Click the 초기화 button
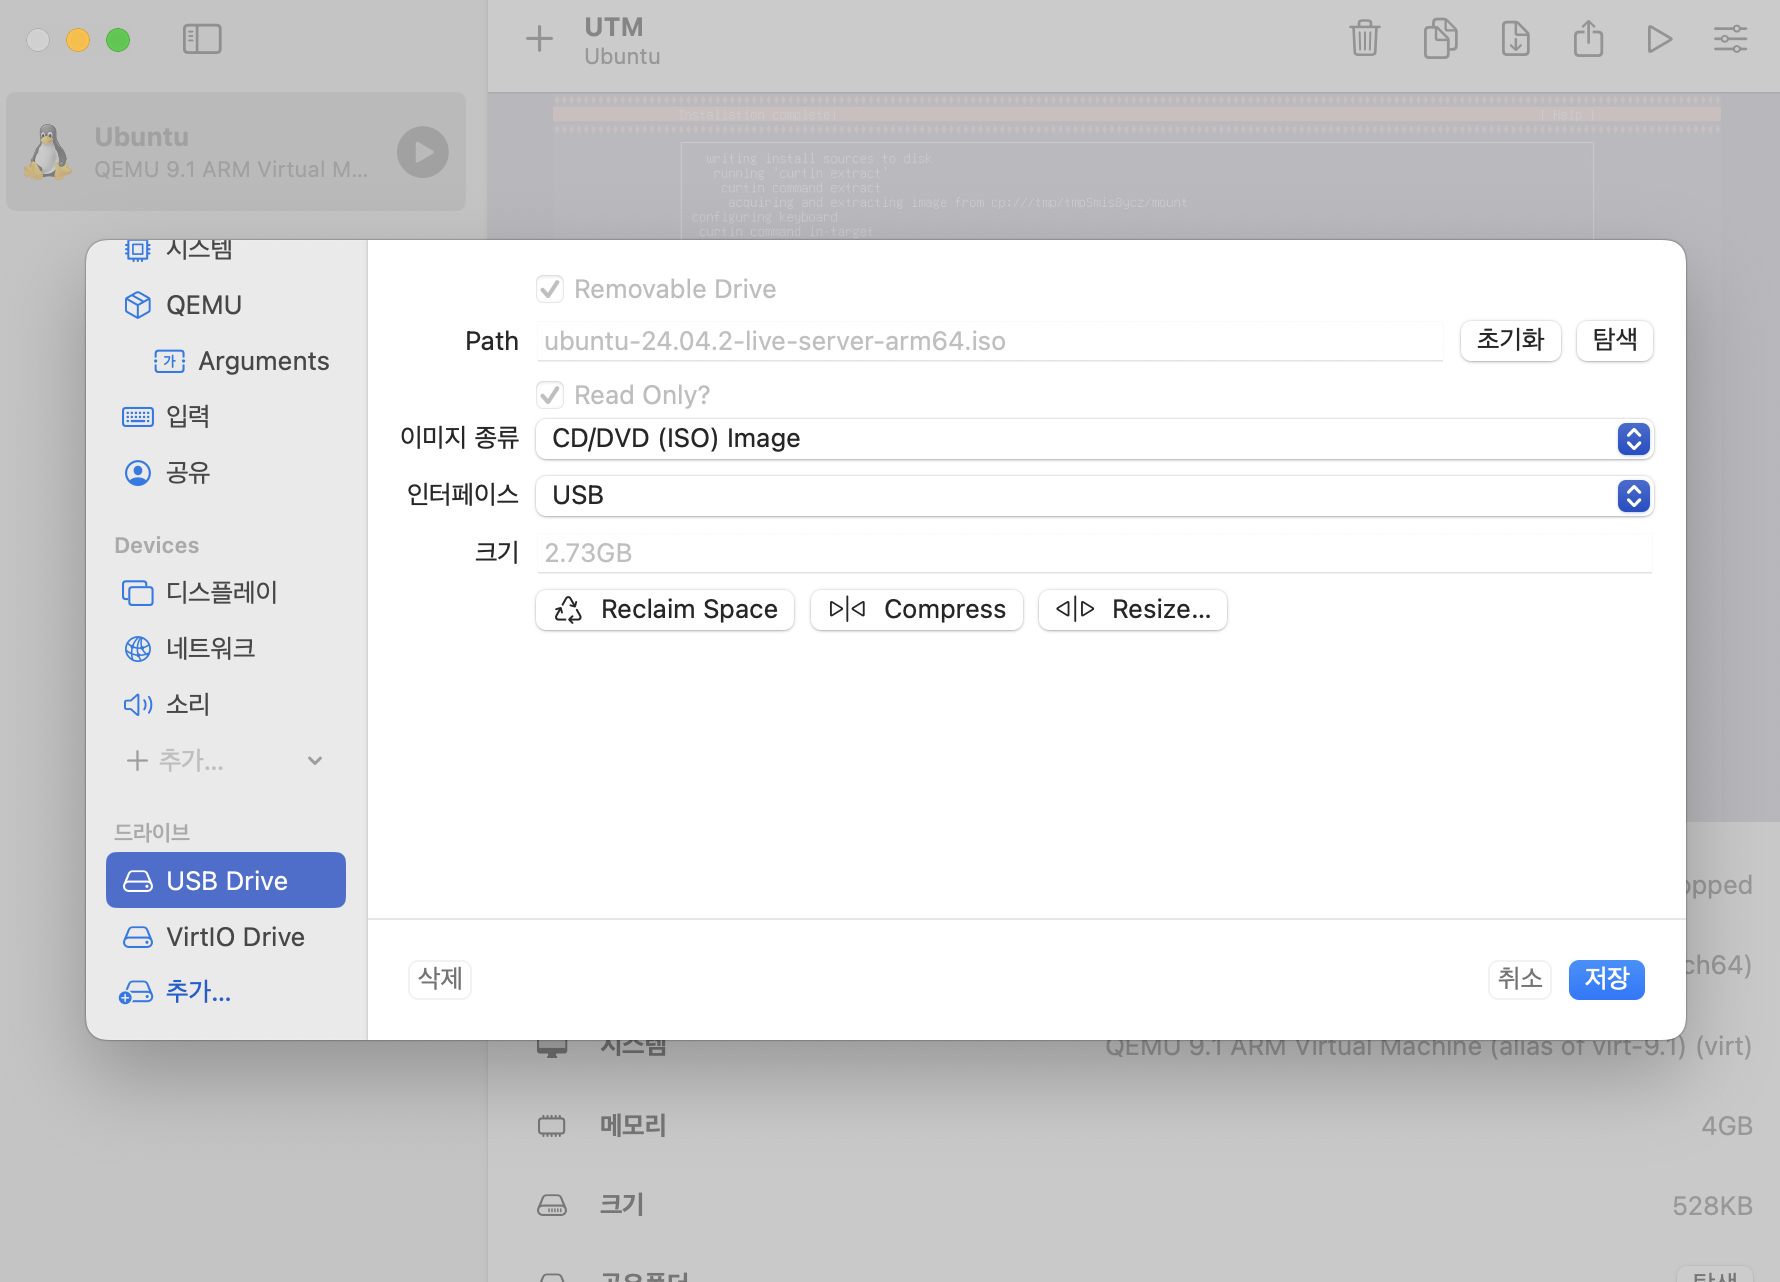 pos(1511,341)
